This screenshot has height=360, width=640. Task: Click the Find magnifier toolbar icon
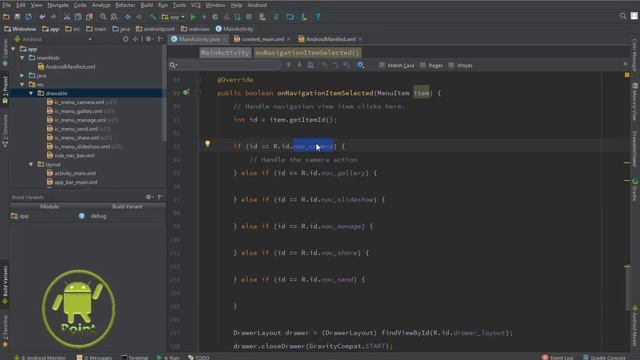pyautogui.click(x=103, y=17)
